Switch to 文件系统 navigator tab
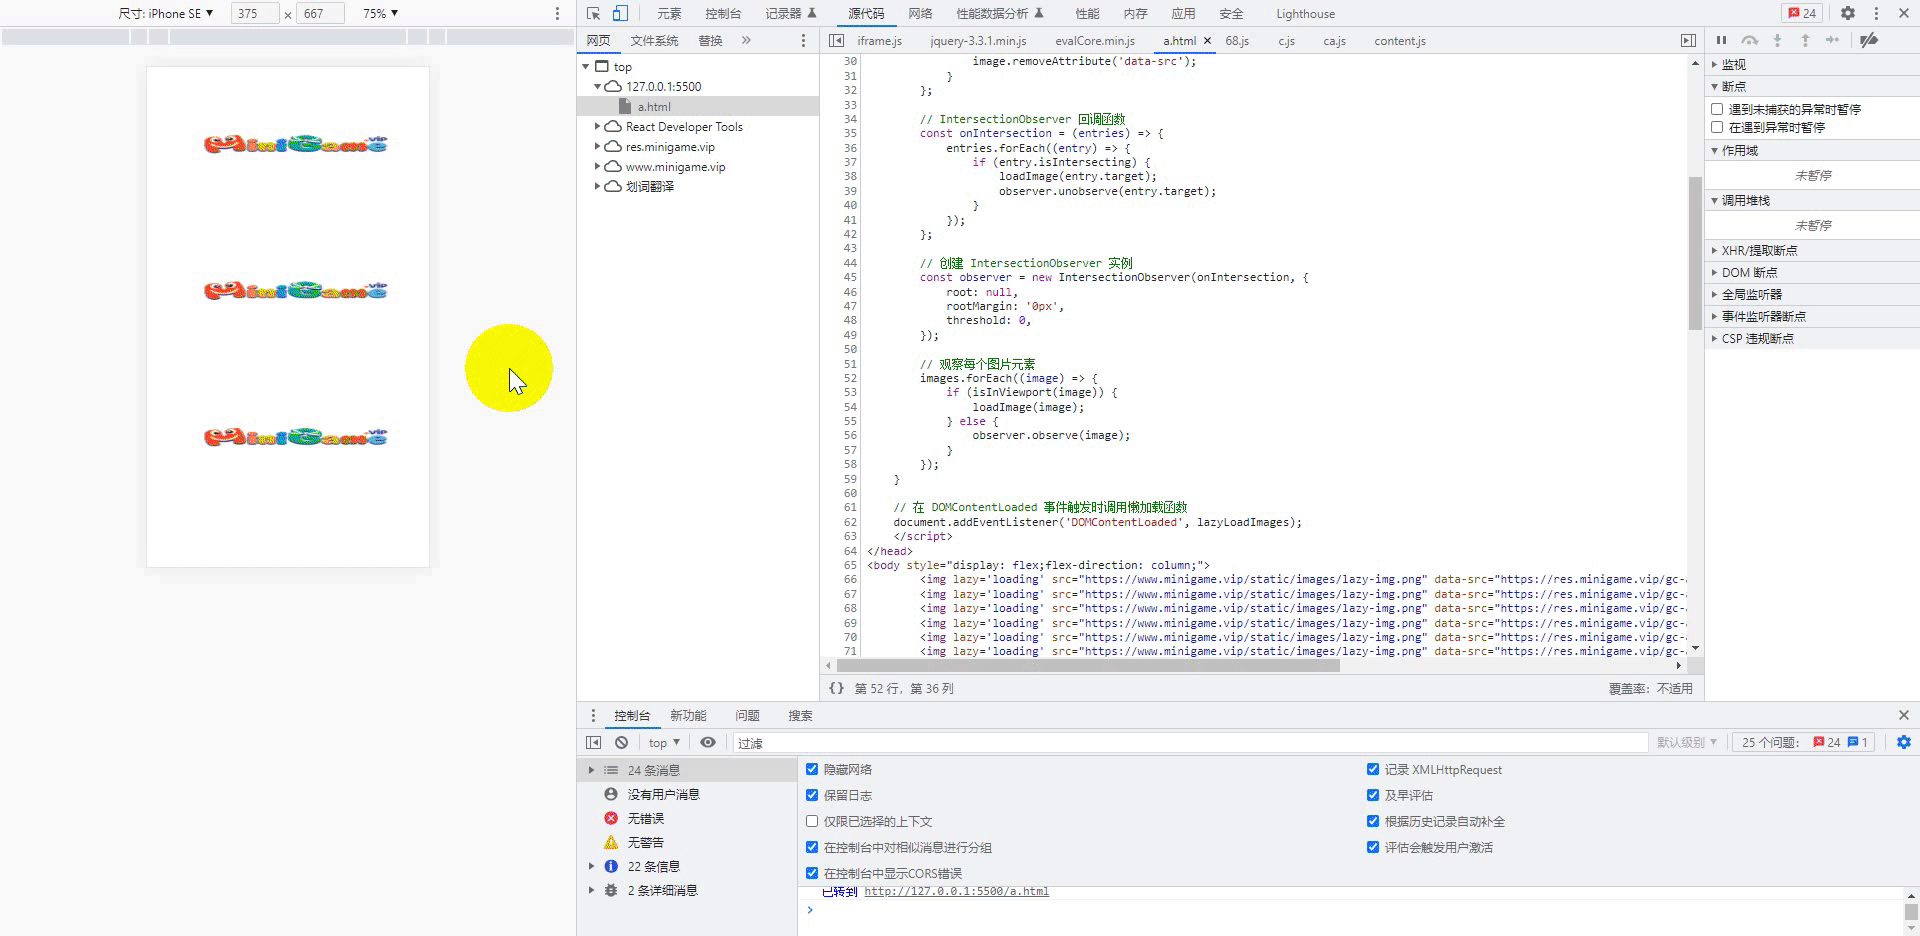This screenshot has width=1920, height=936. click(x=654, y=40)
